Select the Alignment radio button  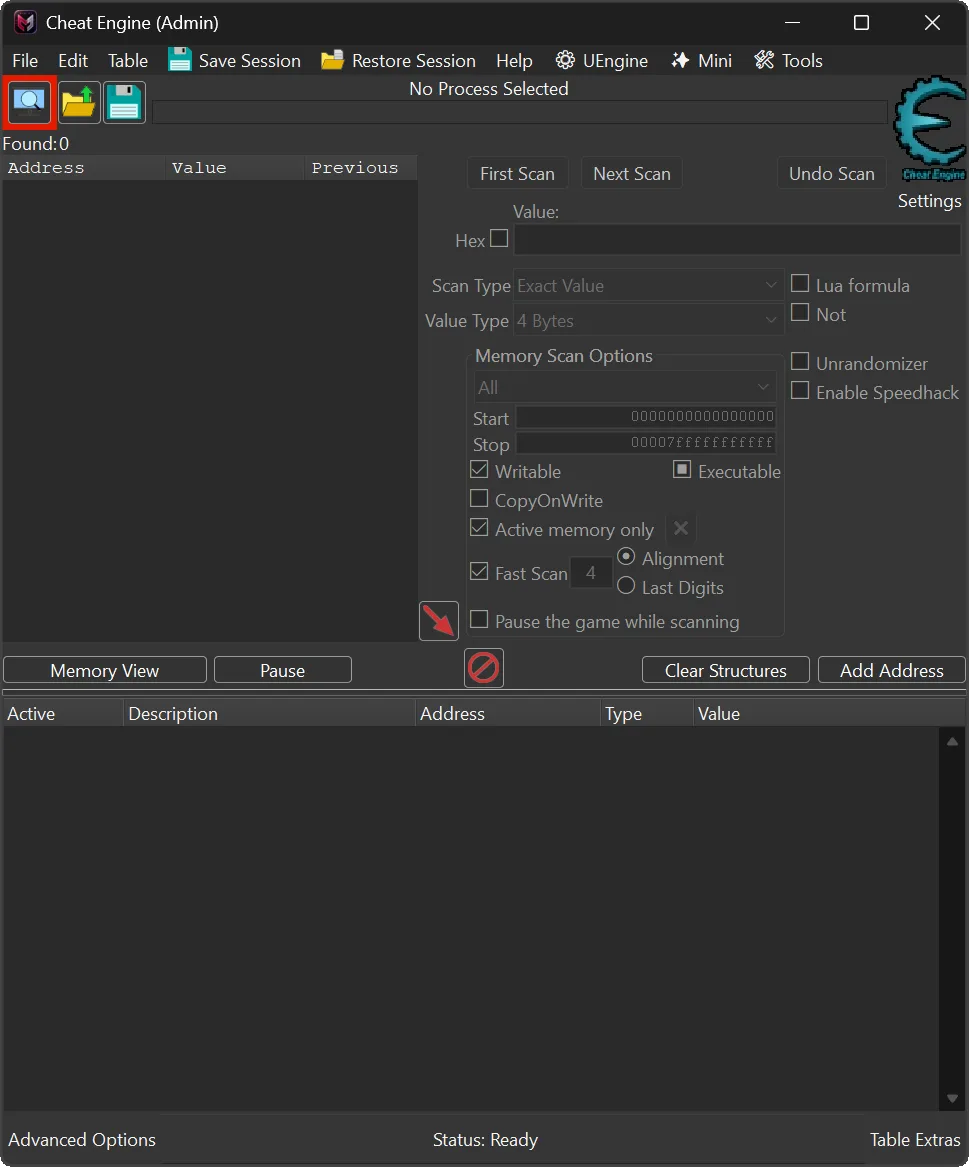pyautogui.click(x=627, y=557)
